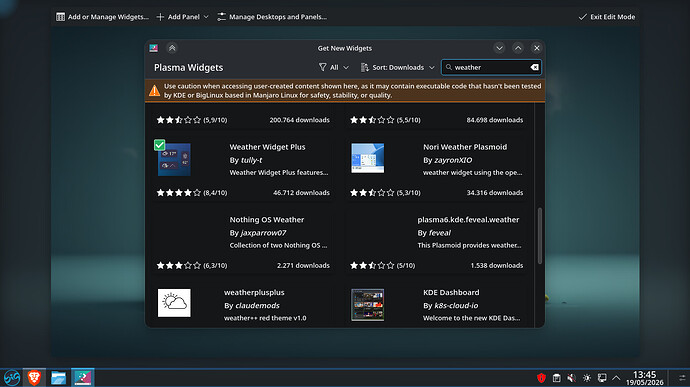Open the All filter dropdown
The width and height of the screenshot is (690, 387).
click(334, 67)
